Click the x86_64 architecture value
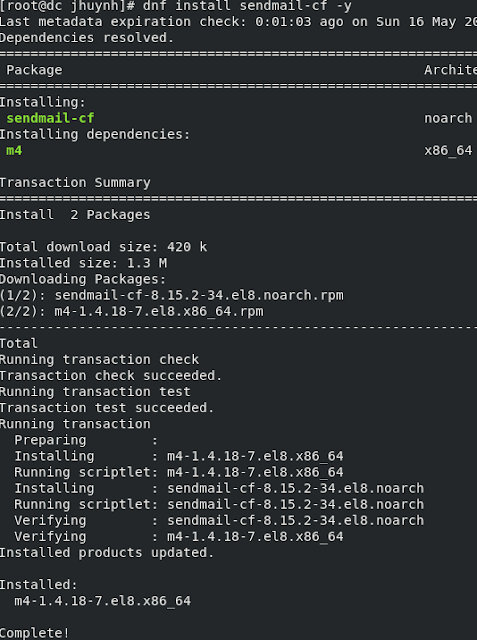This screenshot has height=640, width=477. click(448, 151)
